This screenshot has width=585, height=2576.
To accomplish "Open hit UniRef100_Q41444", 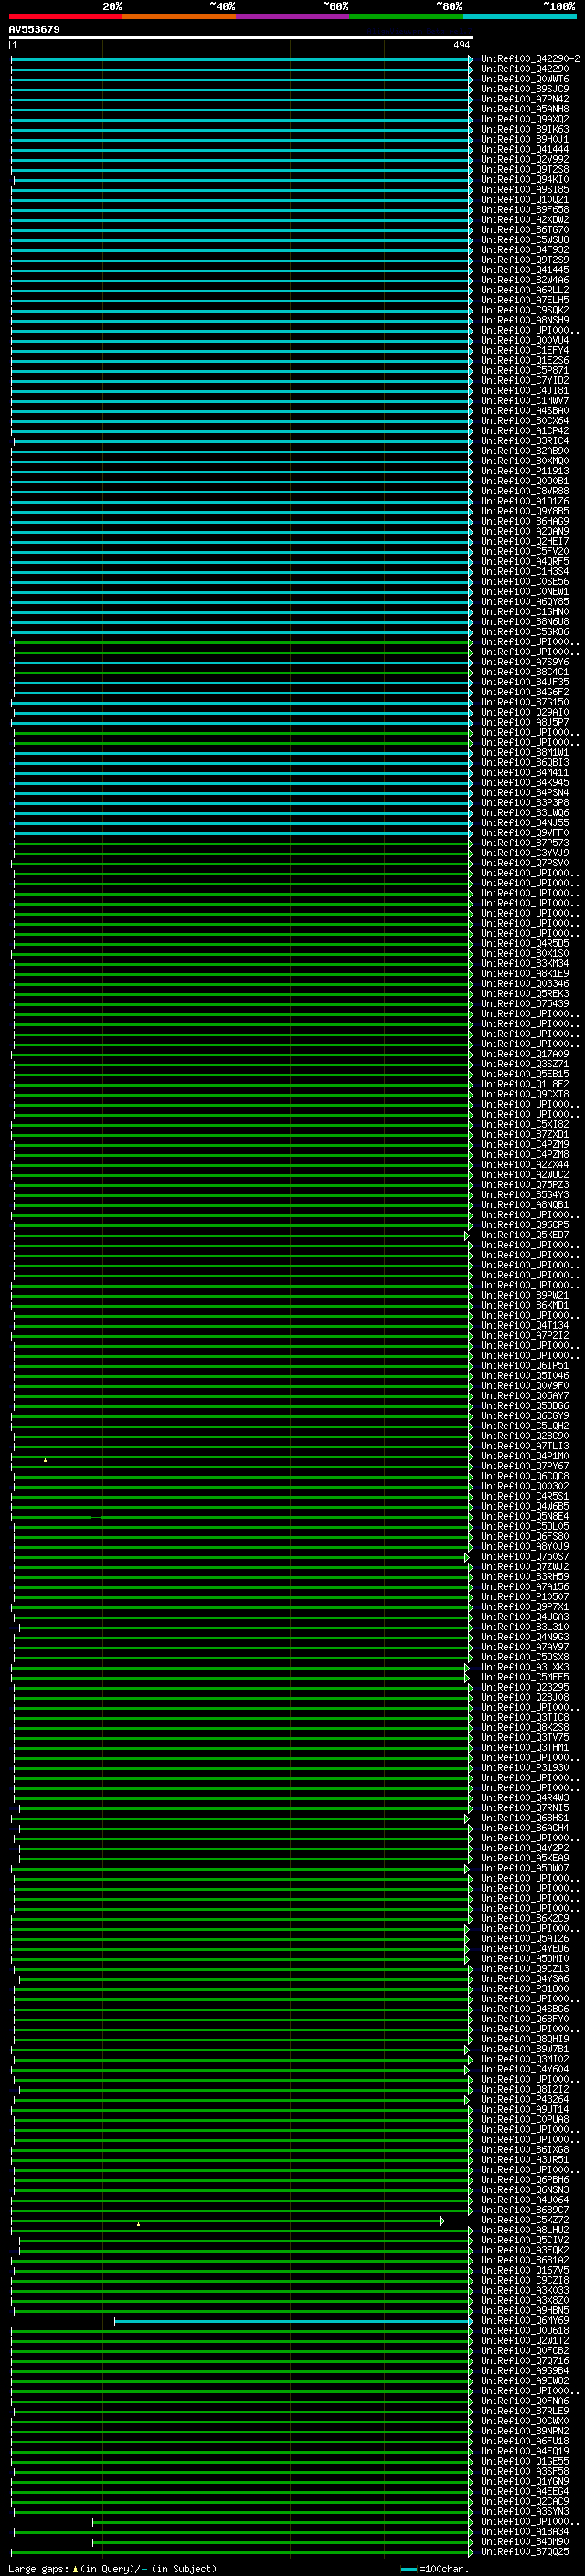I will click(x=525, y=149).
